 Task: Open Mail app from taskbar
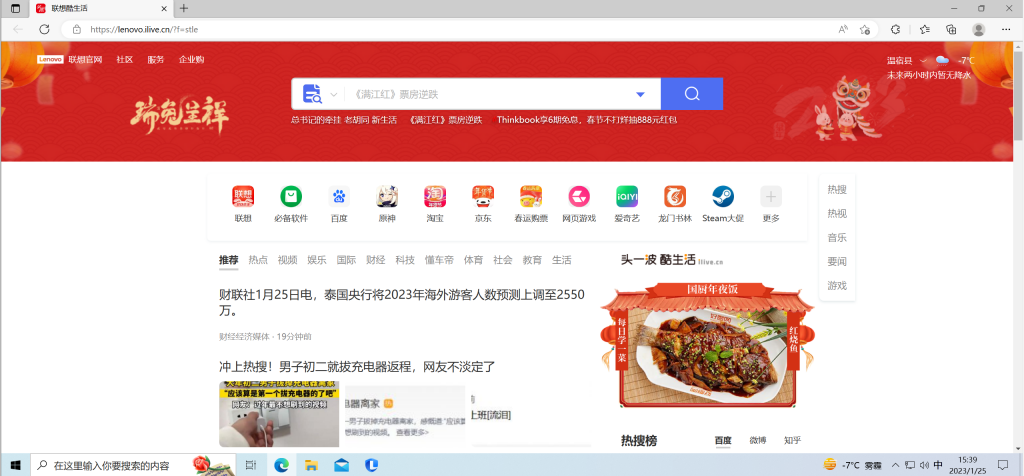(341, 465)
